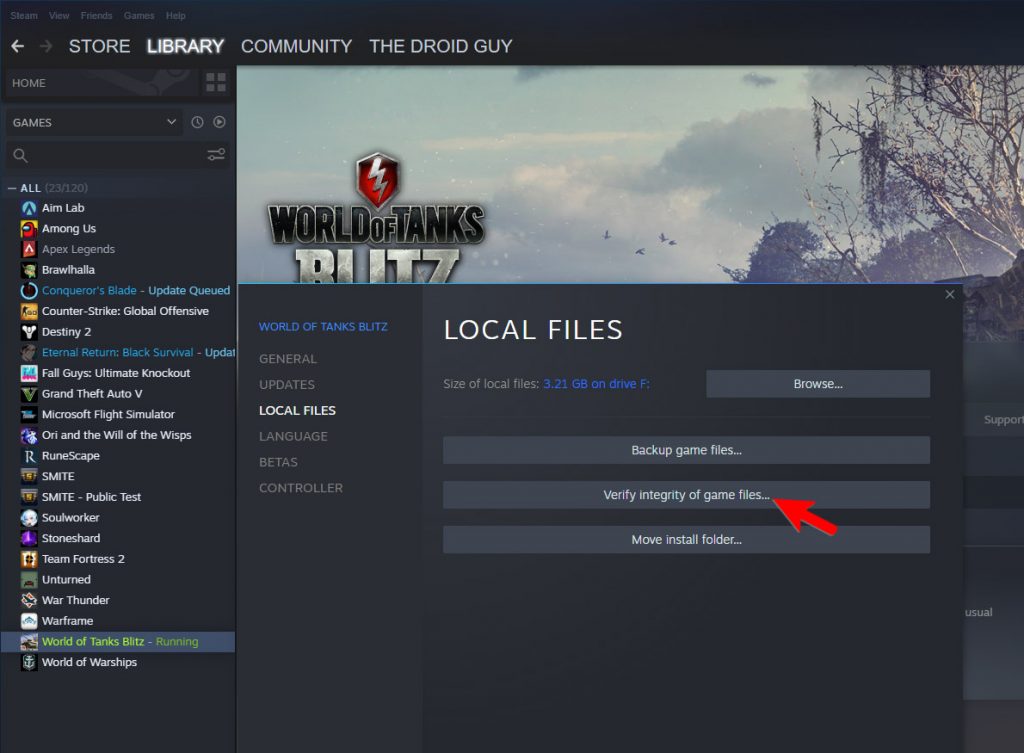Viewport: 1024px width, 753px height.
Task: Click the Browse... button
Action: tap(818, 384)
